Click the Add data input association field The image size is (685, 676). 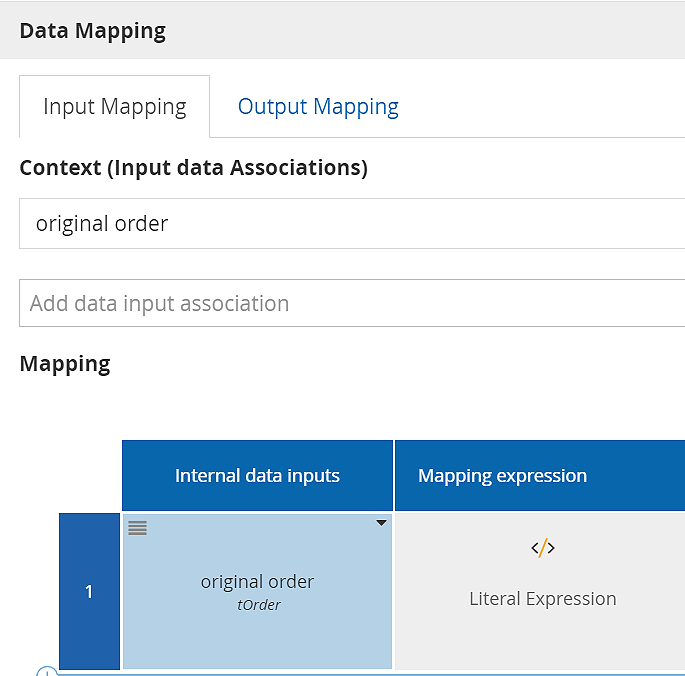tap(350, 303)
